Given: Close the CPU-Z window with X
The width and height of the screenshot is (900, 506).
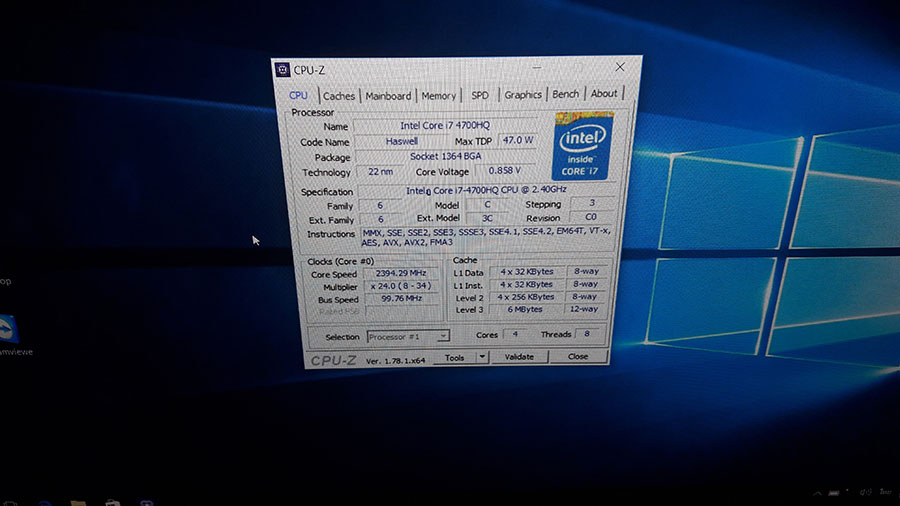Looking at the screenshot, I should 620,67.
